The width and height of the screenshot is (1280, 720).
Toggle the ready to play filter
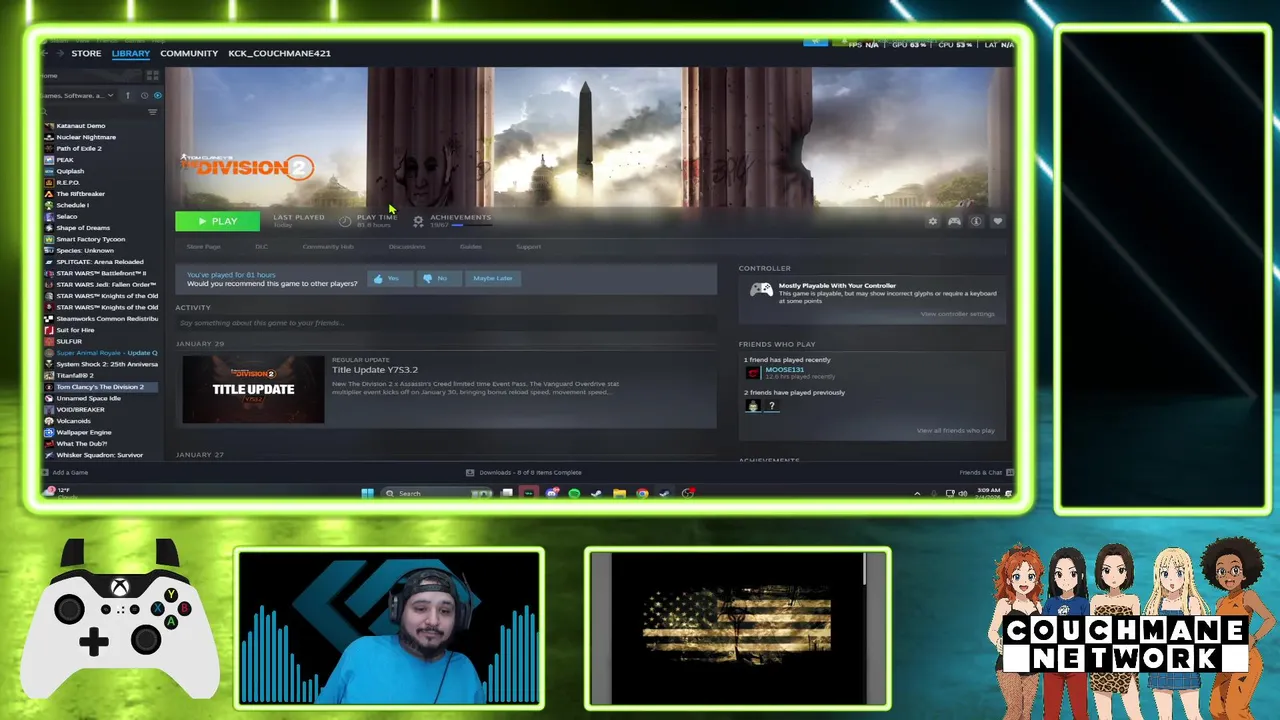click(x=157, y=95)
